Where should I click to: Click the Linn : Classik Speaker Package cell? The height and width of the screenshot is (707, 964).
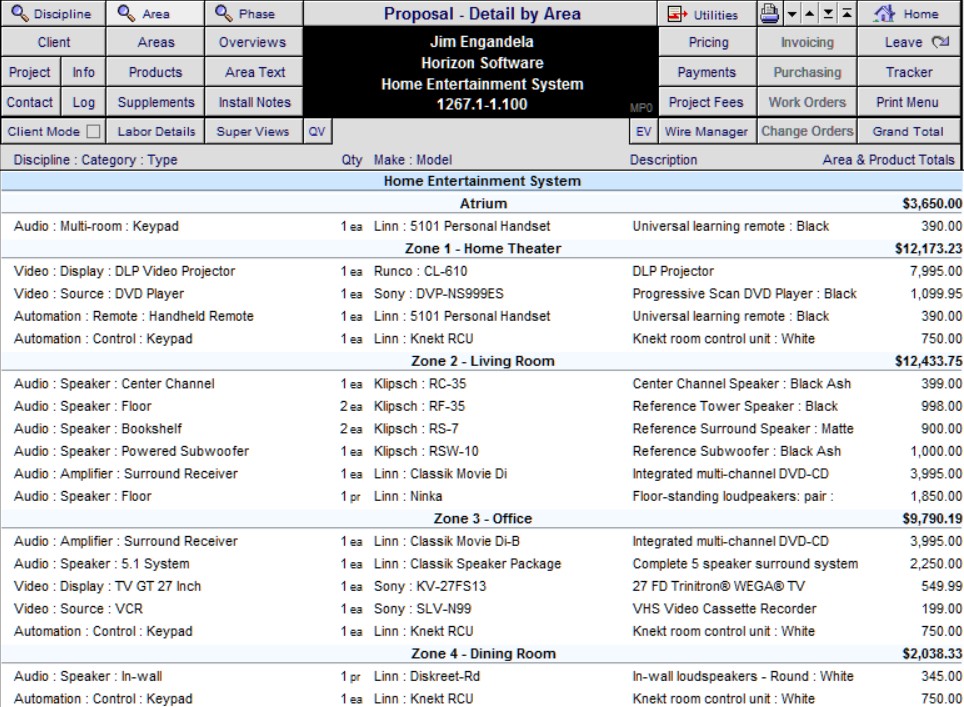click(467, 564)
